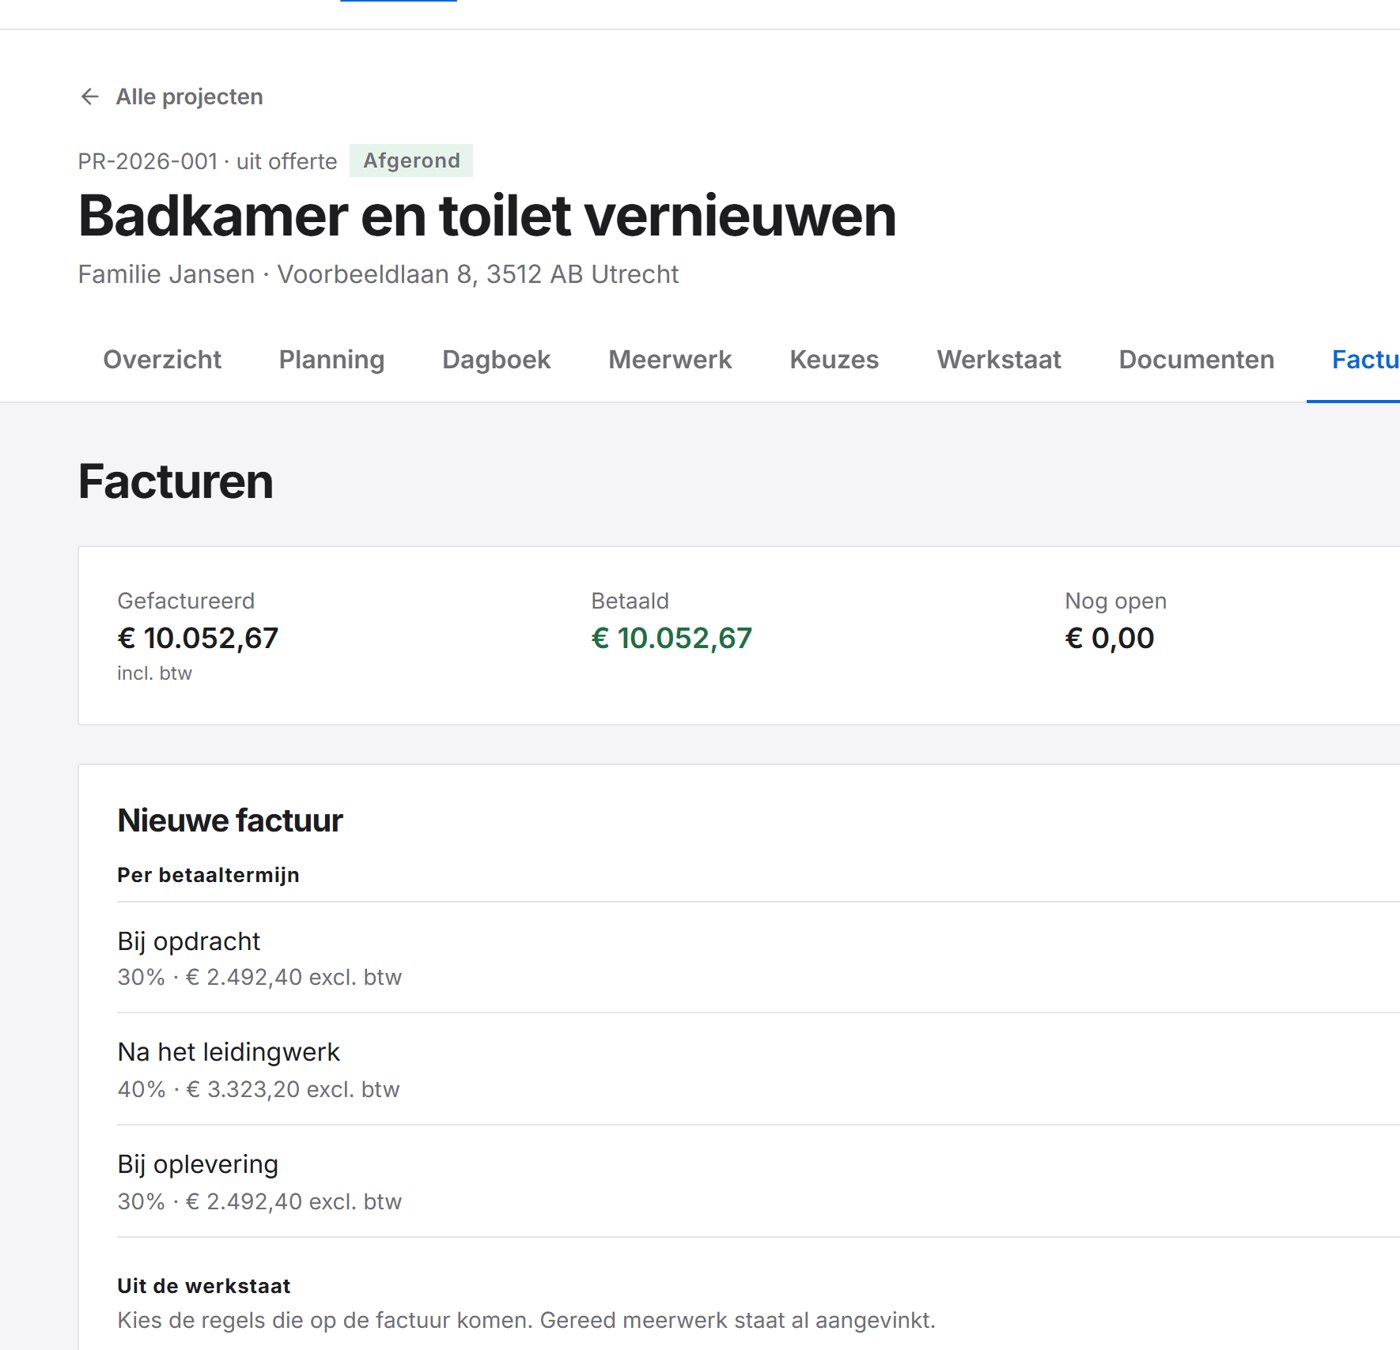Click the Uit de werkstaat subheading
The image size is (1400, 1350).
click(x=204, y=1286)
